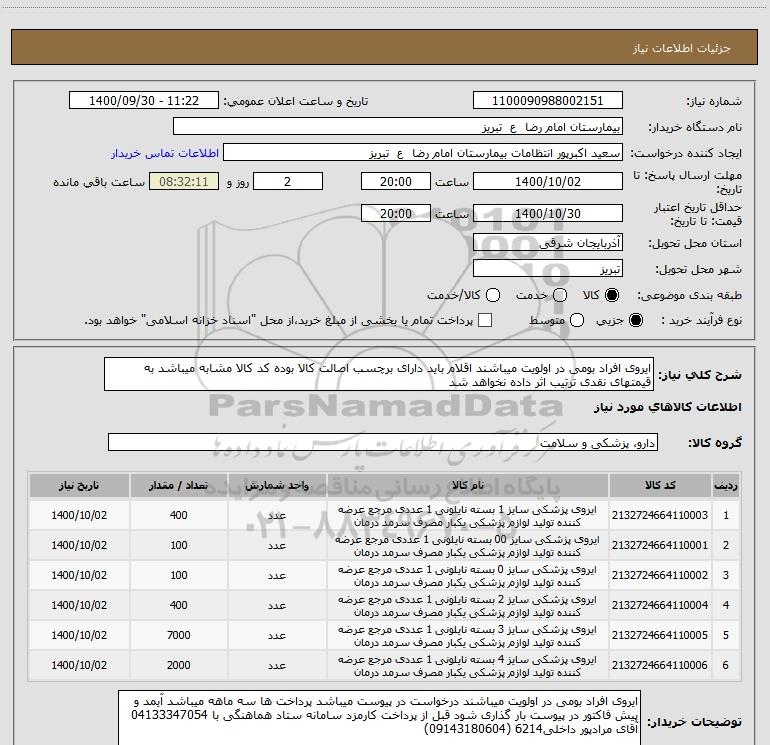Click the واحد شمارش column header
The image size is (770, 745).
(277, 486)
